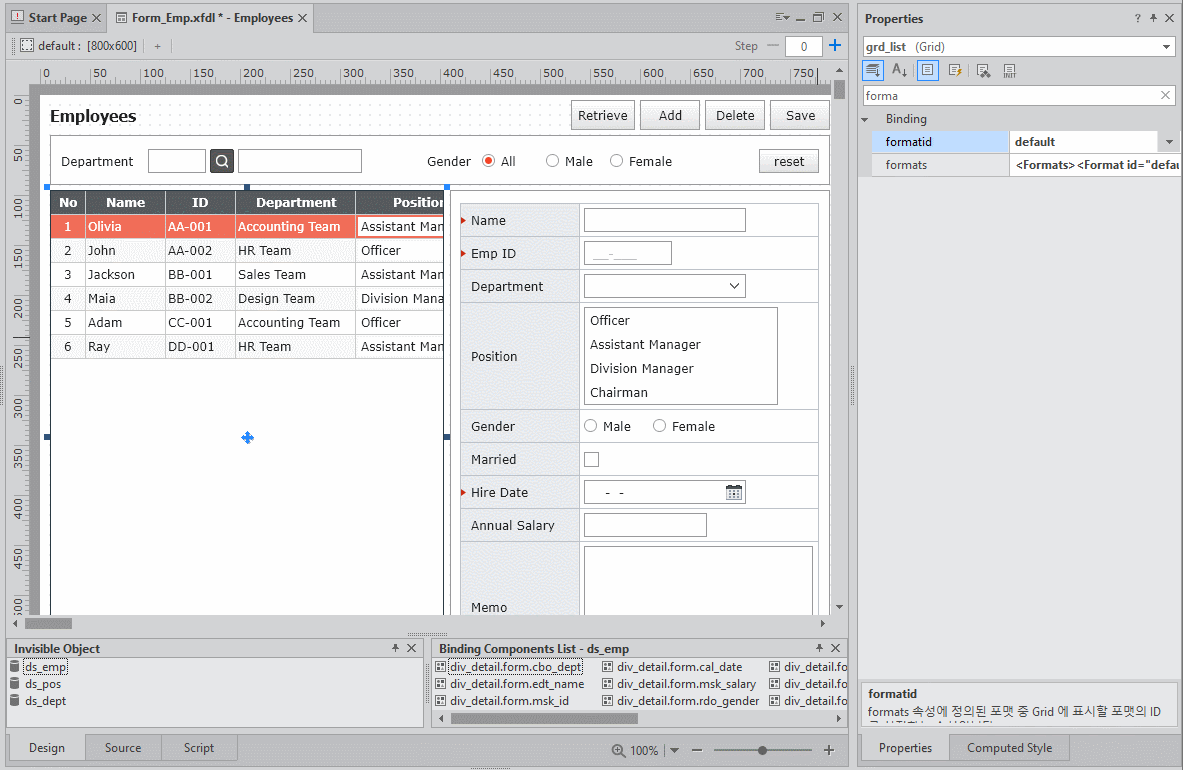Screen dimensions: 1183x770
Task: Collapse the Binding property group
Action: pos(866,119)
